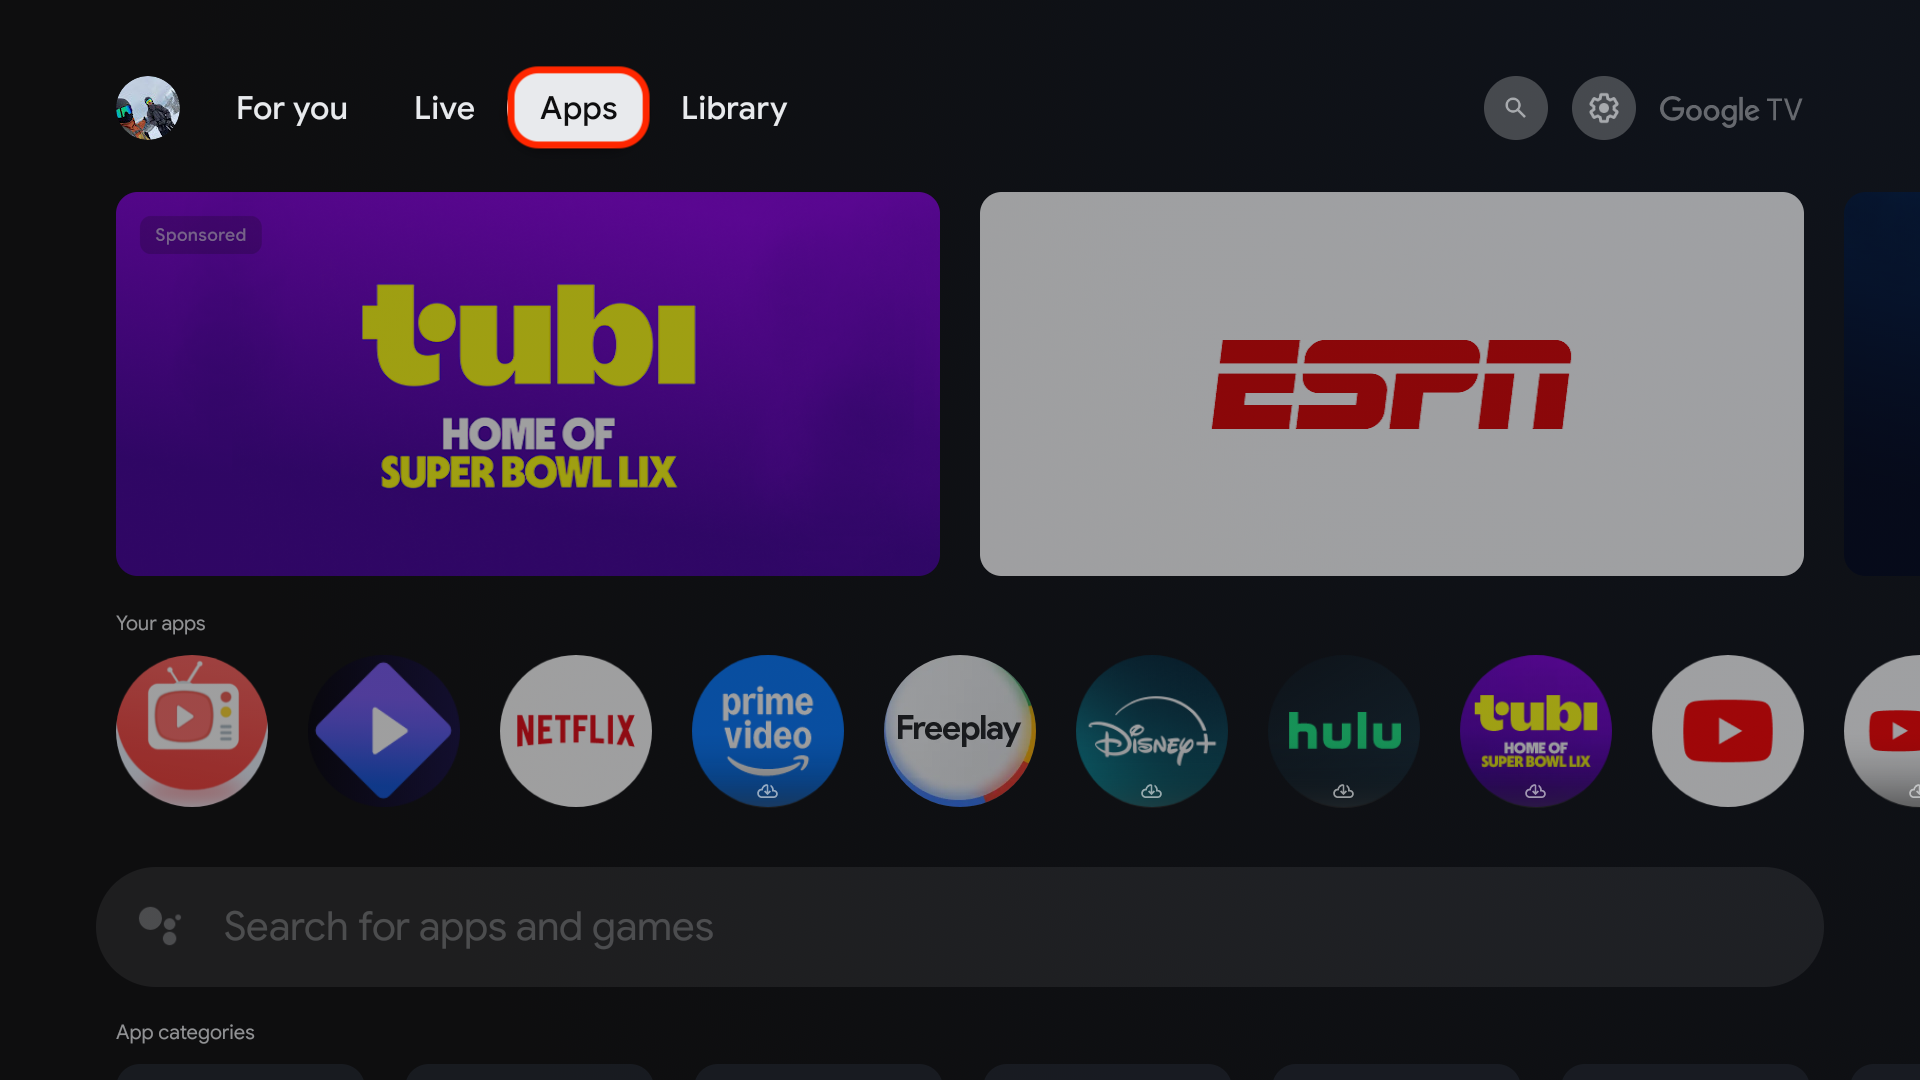Viewport: 1920px width, 1080px height.
Task: Select the For You tab
Action: [x=291, y=108]
